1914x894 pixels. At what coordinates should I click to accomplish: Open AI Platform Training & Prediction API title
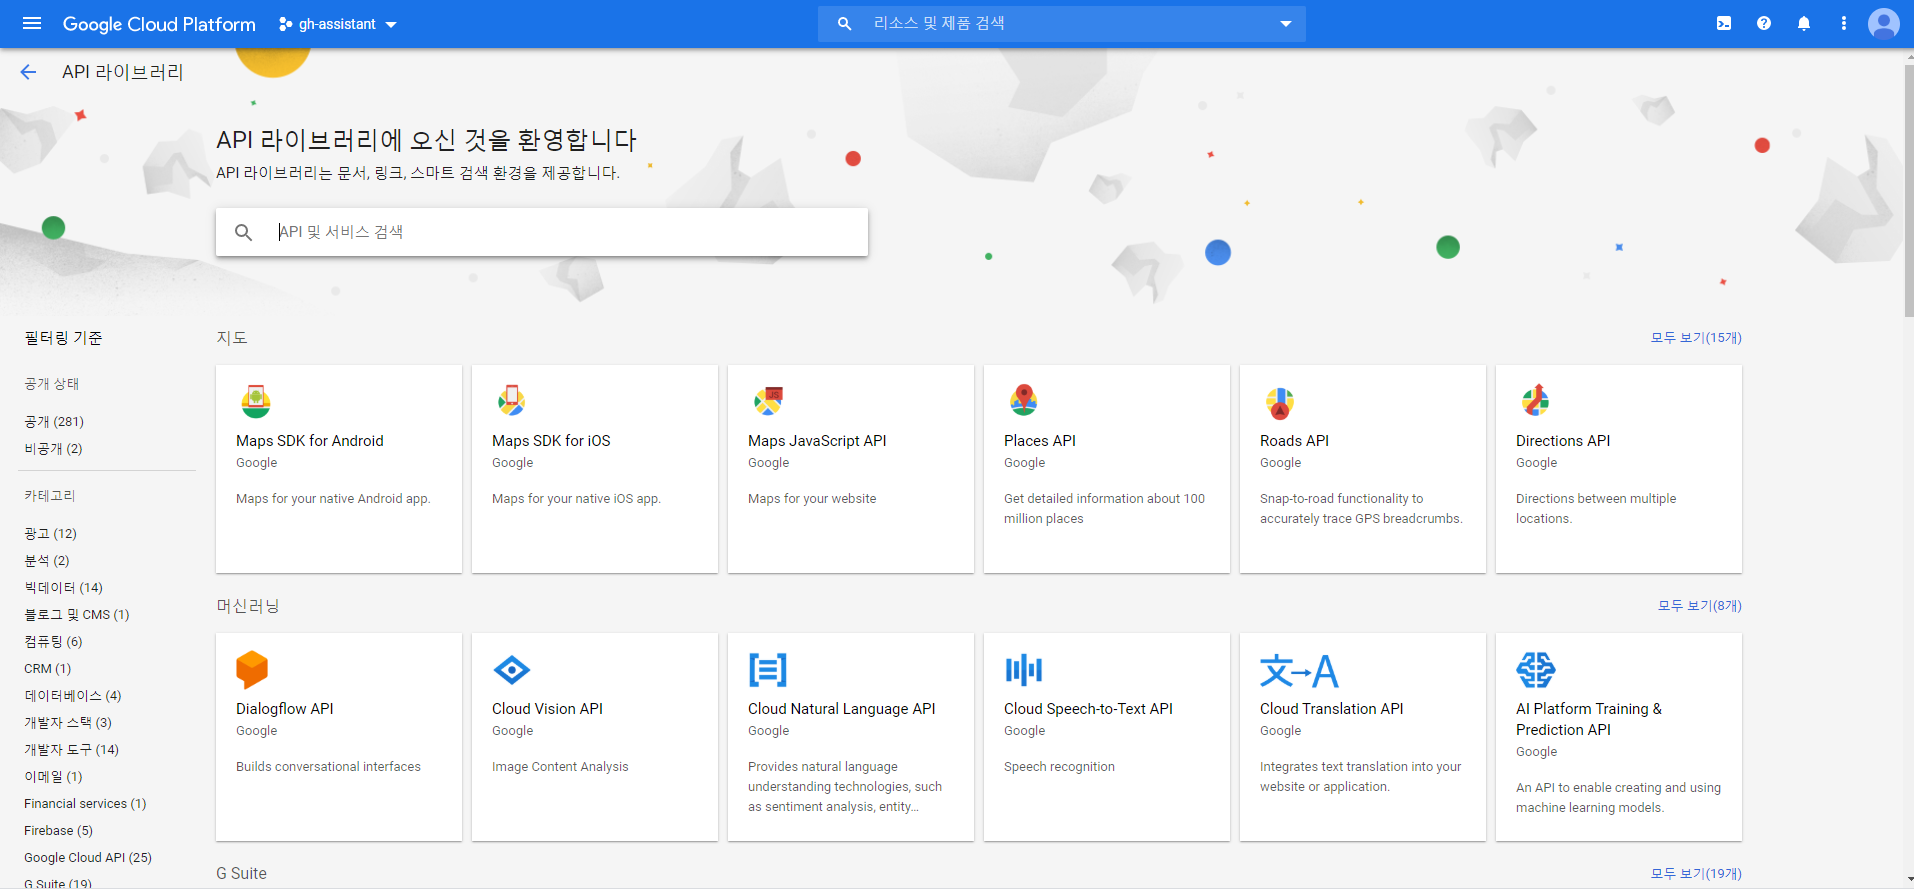[x=1589, y=719]
